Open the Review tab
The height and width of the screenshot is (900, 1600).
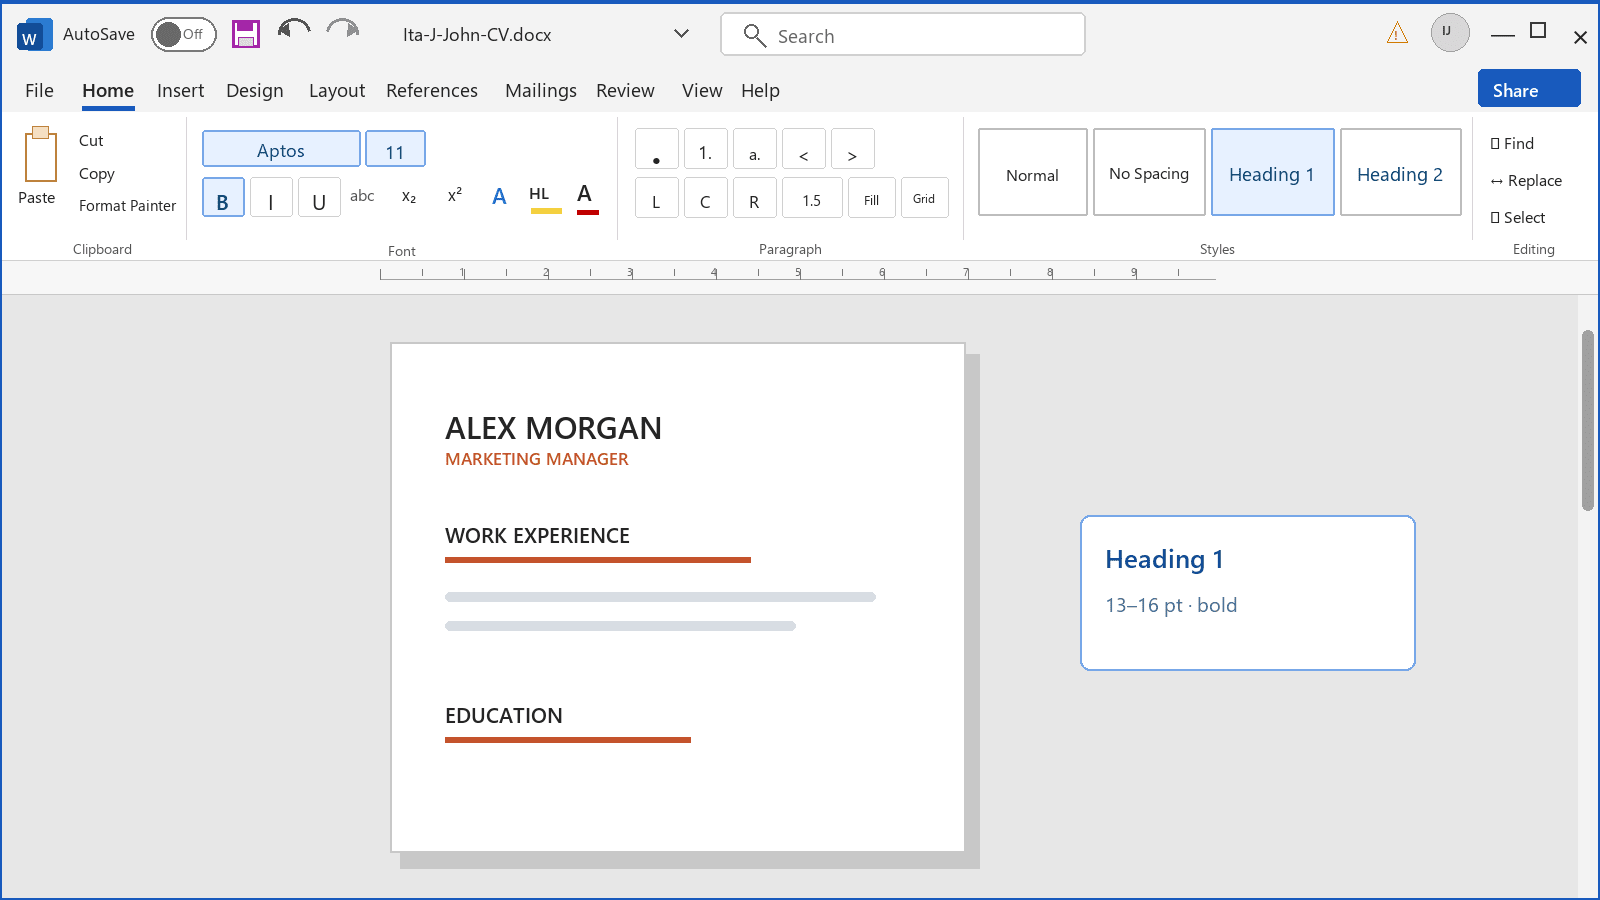625,90
